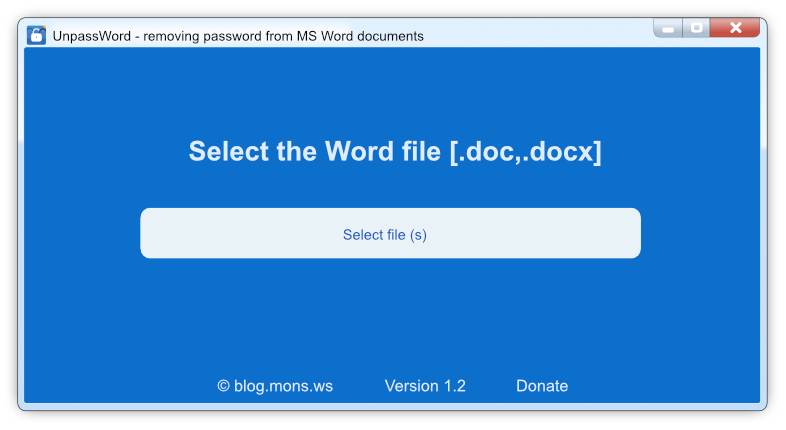Click the word "UnpassWord" in the title bar
The height and width of the screenshot is (430, 786).
tap(92, 36)
